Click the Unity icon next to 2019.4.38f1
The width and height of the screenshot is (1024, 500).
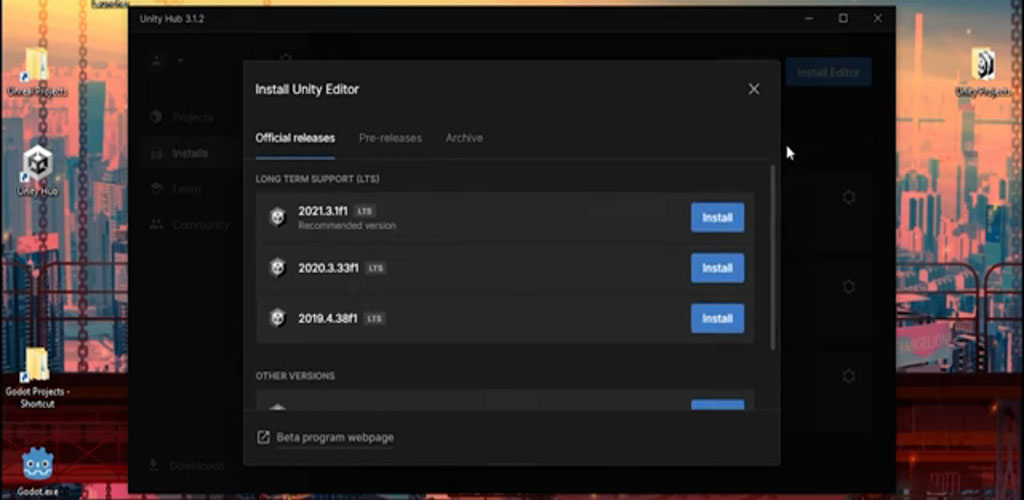click(278, 318)
